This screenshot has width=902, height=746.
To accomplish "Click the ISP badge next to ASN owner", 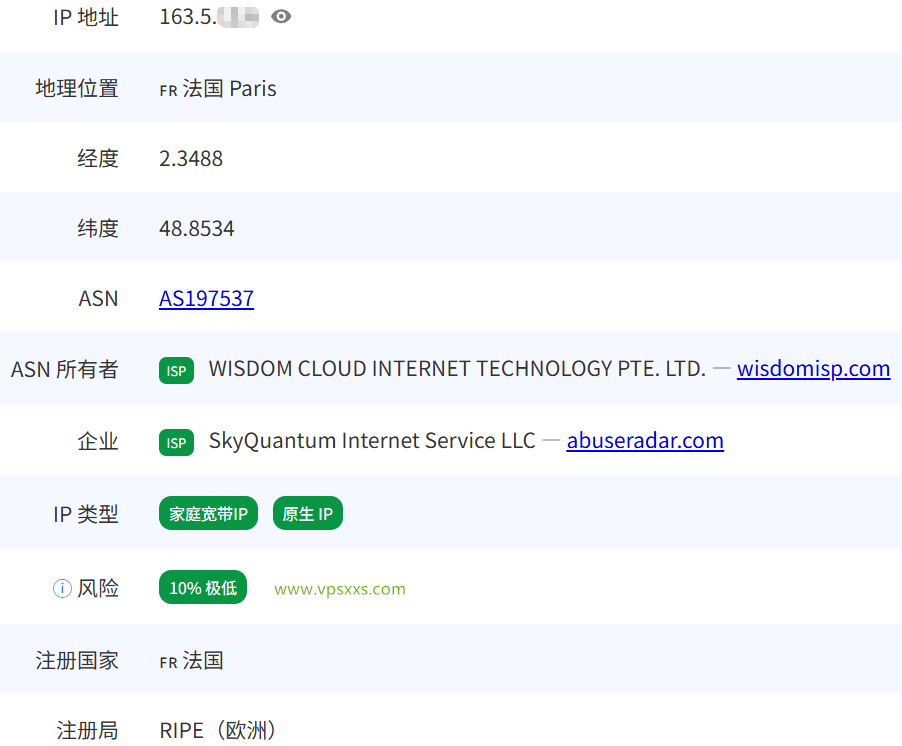I will pyautogui.click(x=176, y=370).
